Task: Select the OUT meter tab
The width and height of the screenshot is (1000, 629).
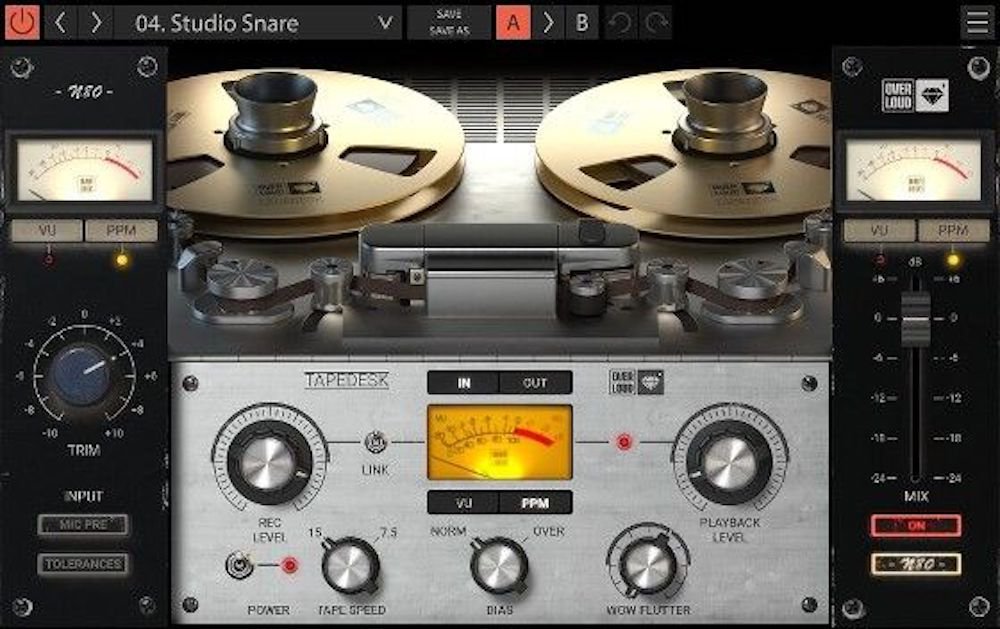Action: coord(535,382)
